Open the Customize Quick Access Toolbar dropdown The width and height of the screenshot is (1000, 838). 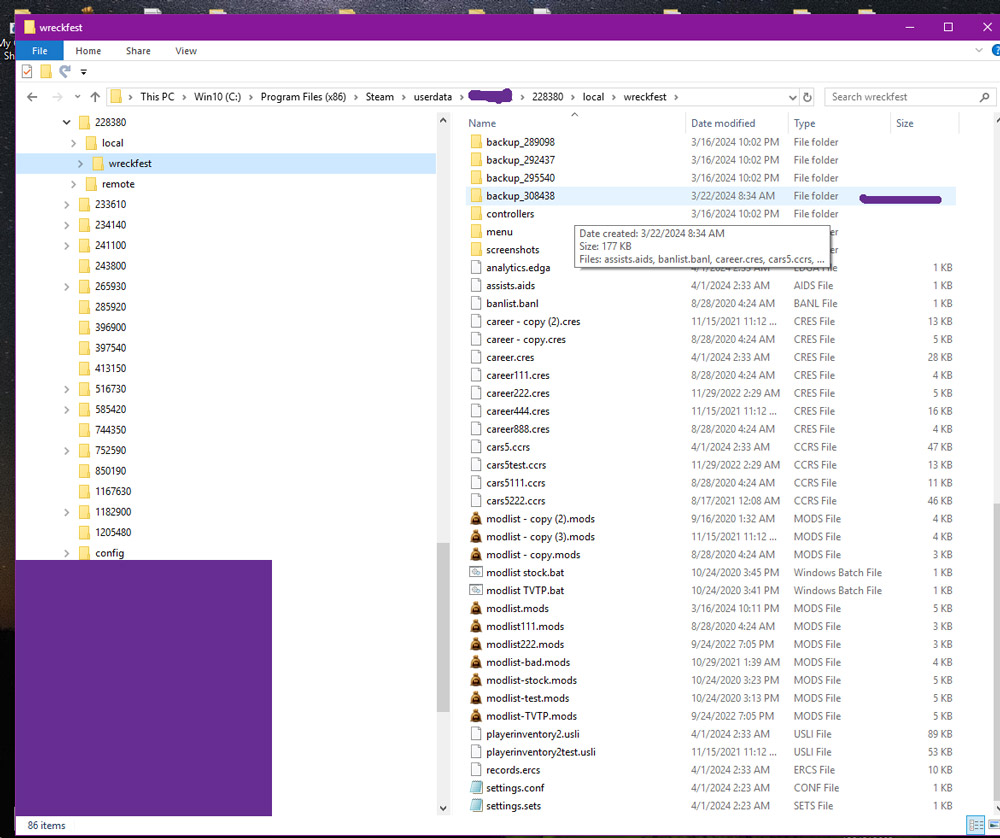[x=84, y=72]
